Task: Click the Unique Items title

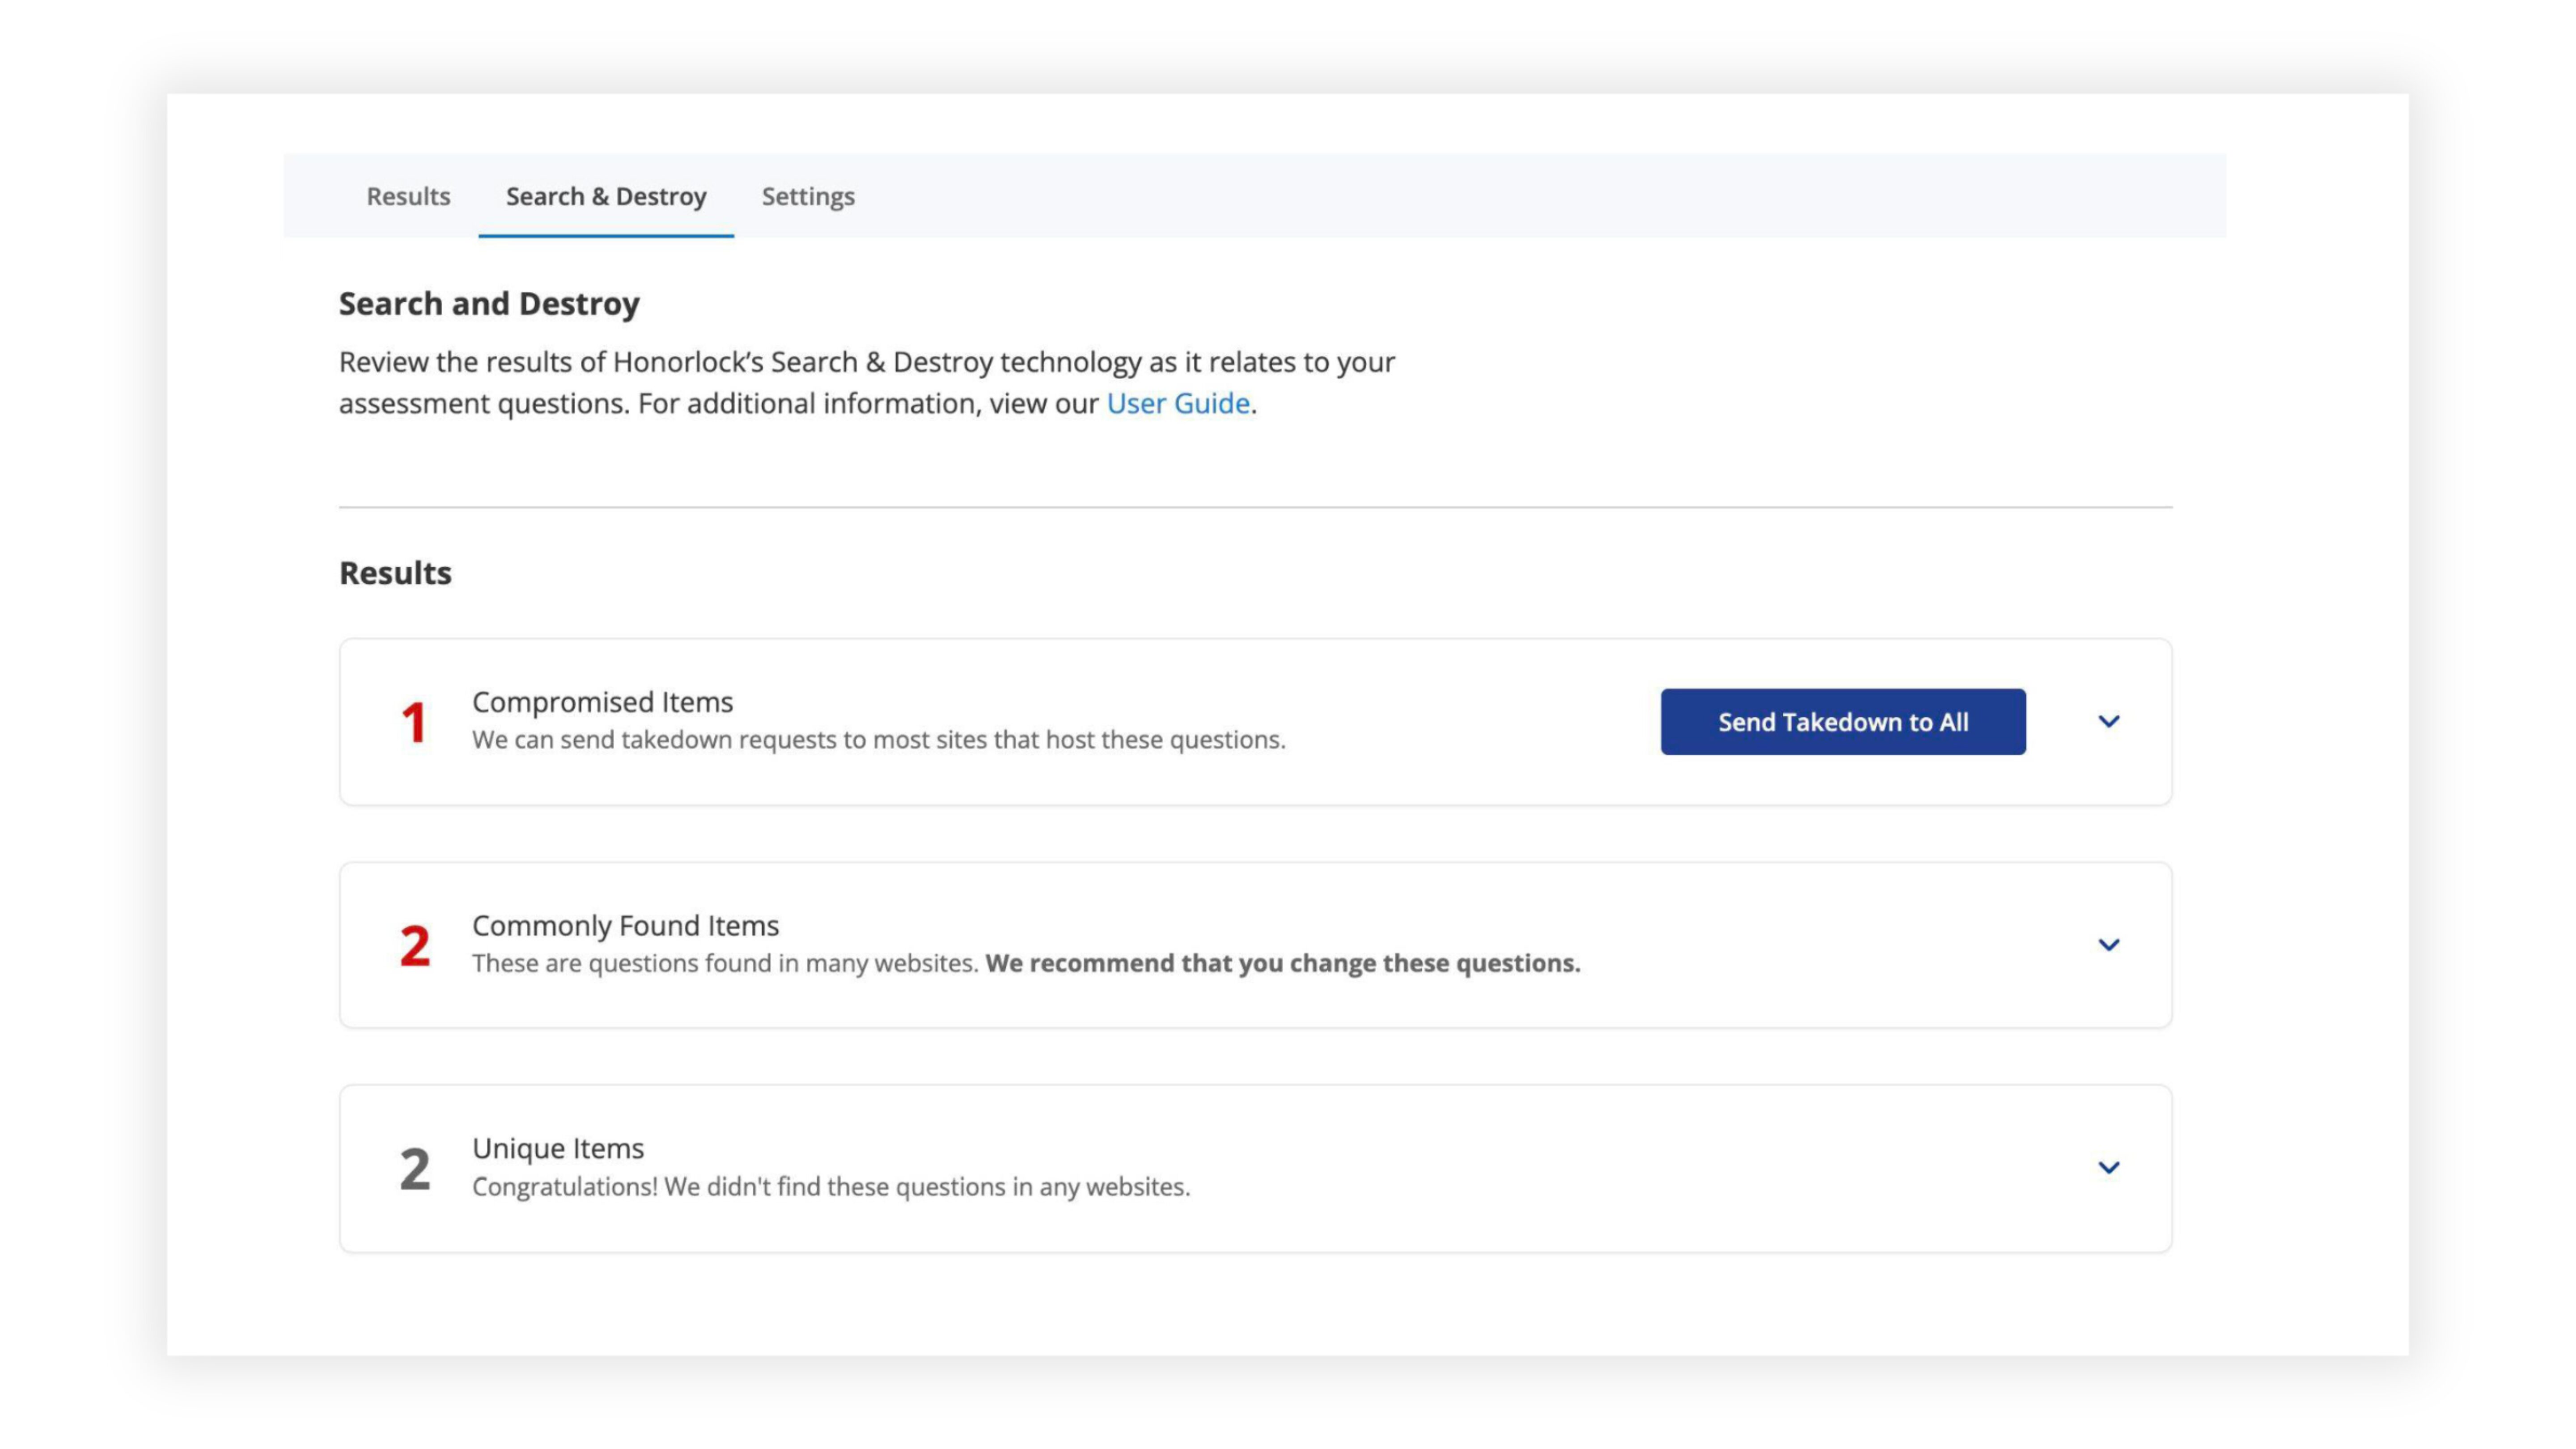Action: click(x=558, y=1148)
